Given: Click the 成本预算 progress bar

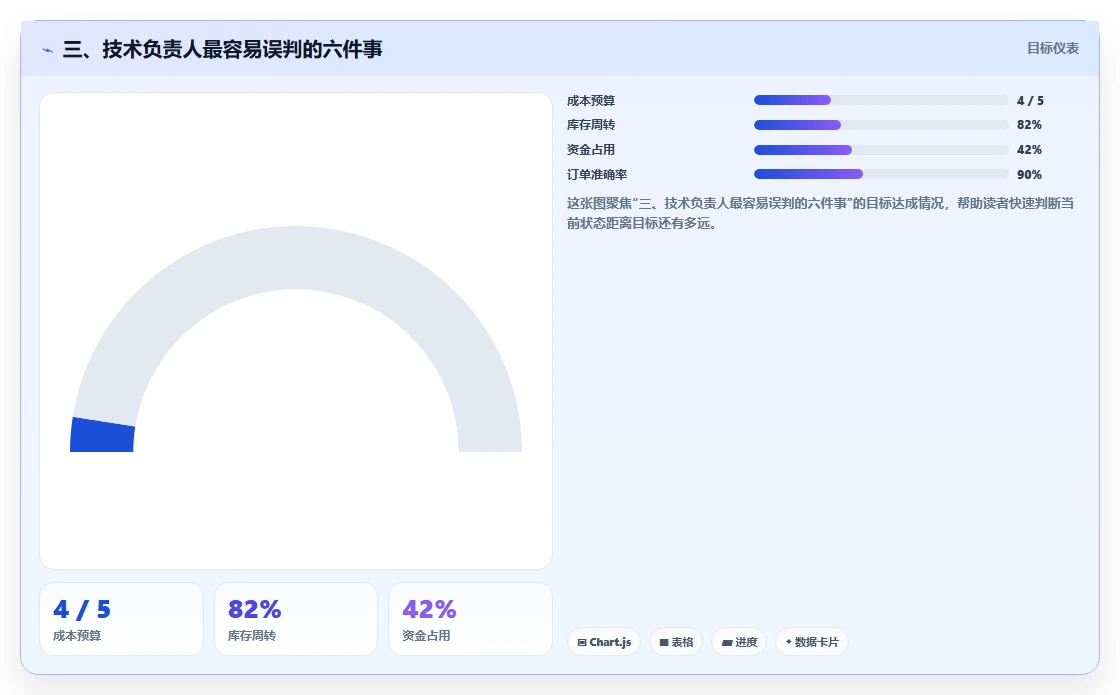Looking at the screenshot, I should point(881,100).
